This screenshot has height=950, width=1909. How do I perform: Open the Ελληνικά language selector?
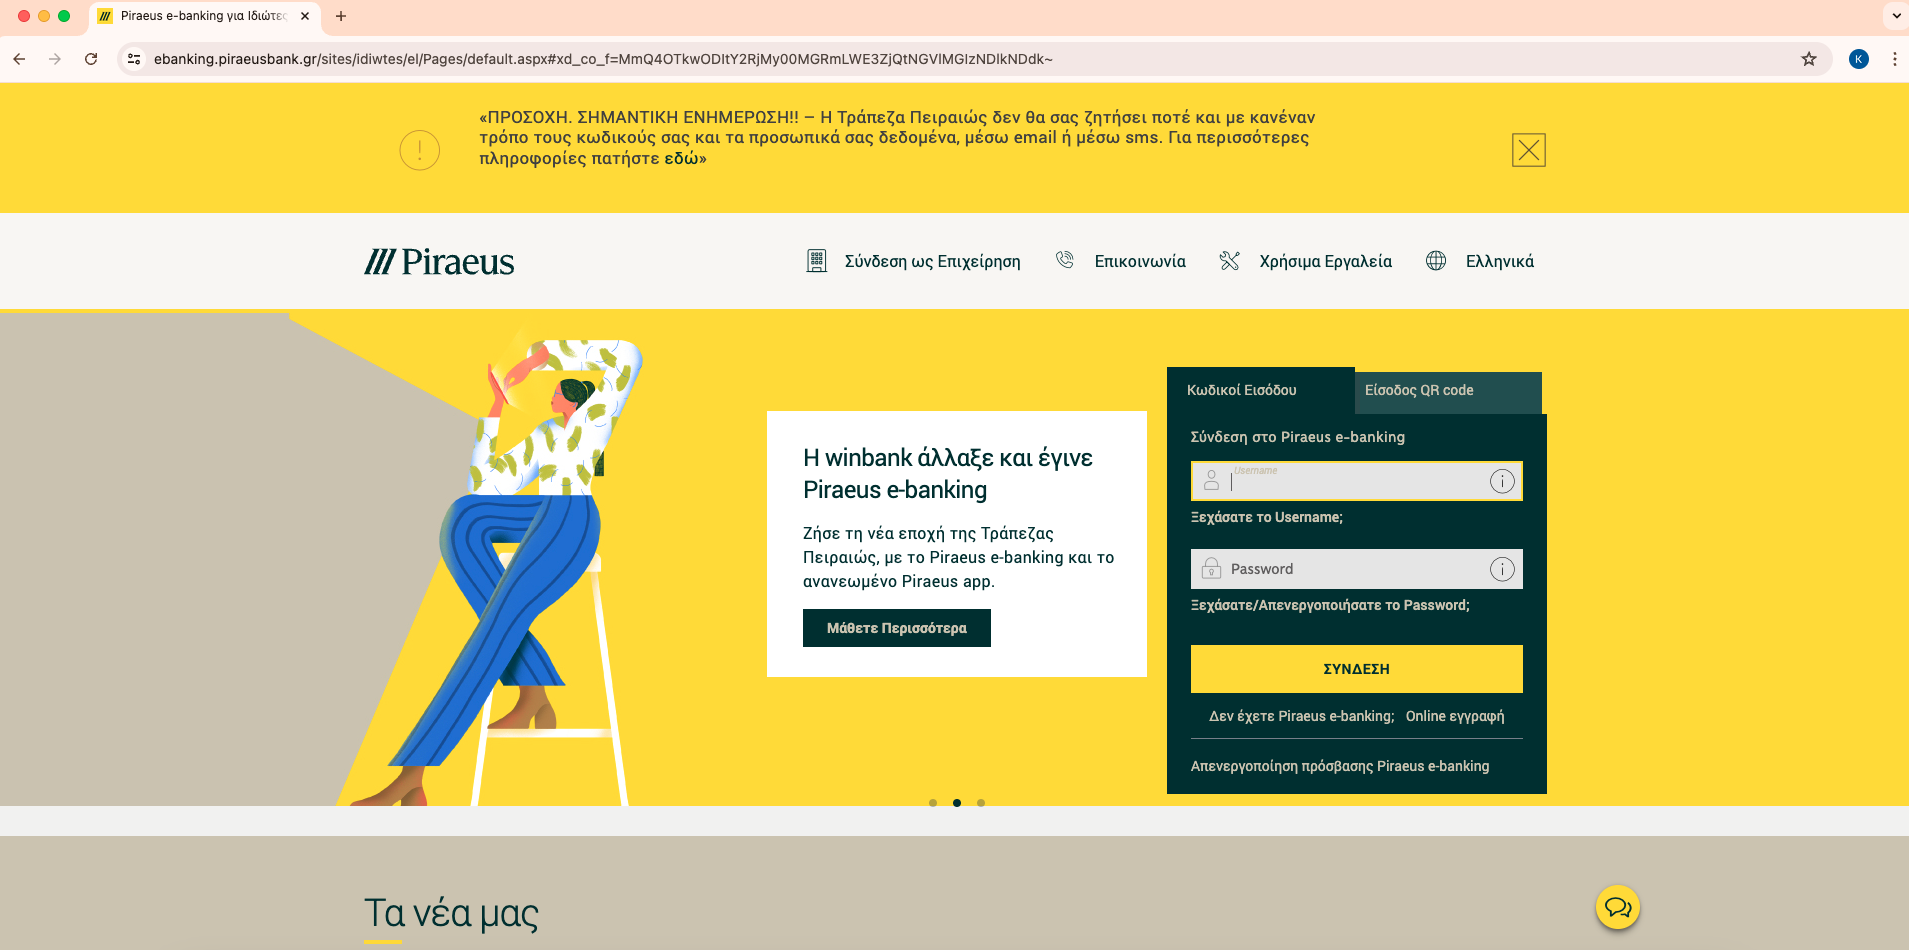point(1499,261)
